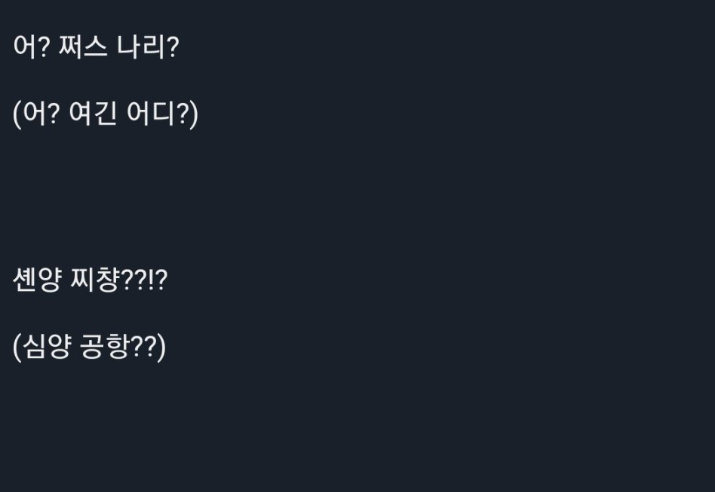Click the word "나리?"

click(148, 47)
